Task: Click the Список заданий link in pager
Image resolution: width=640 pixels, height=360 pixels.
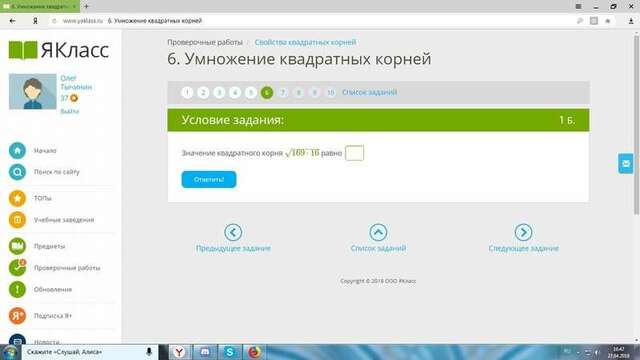Action: [369, 92]
